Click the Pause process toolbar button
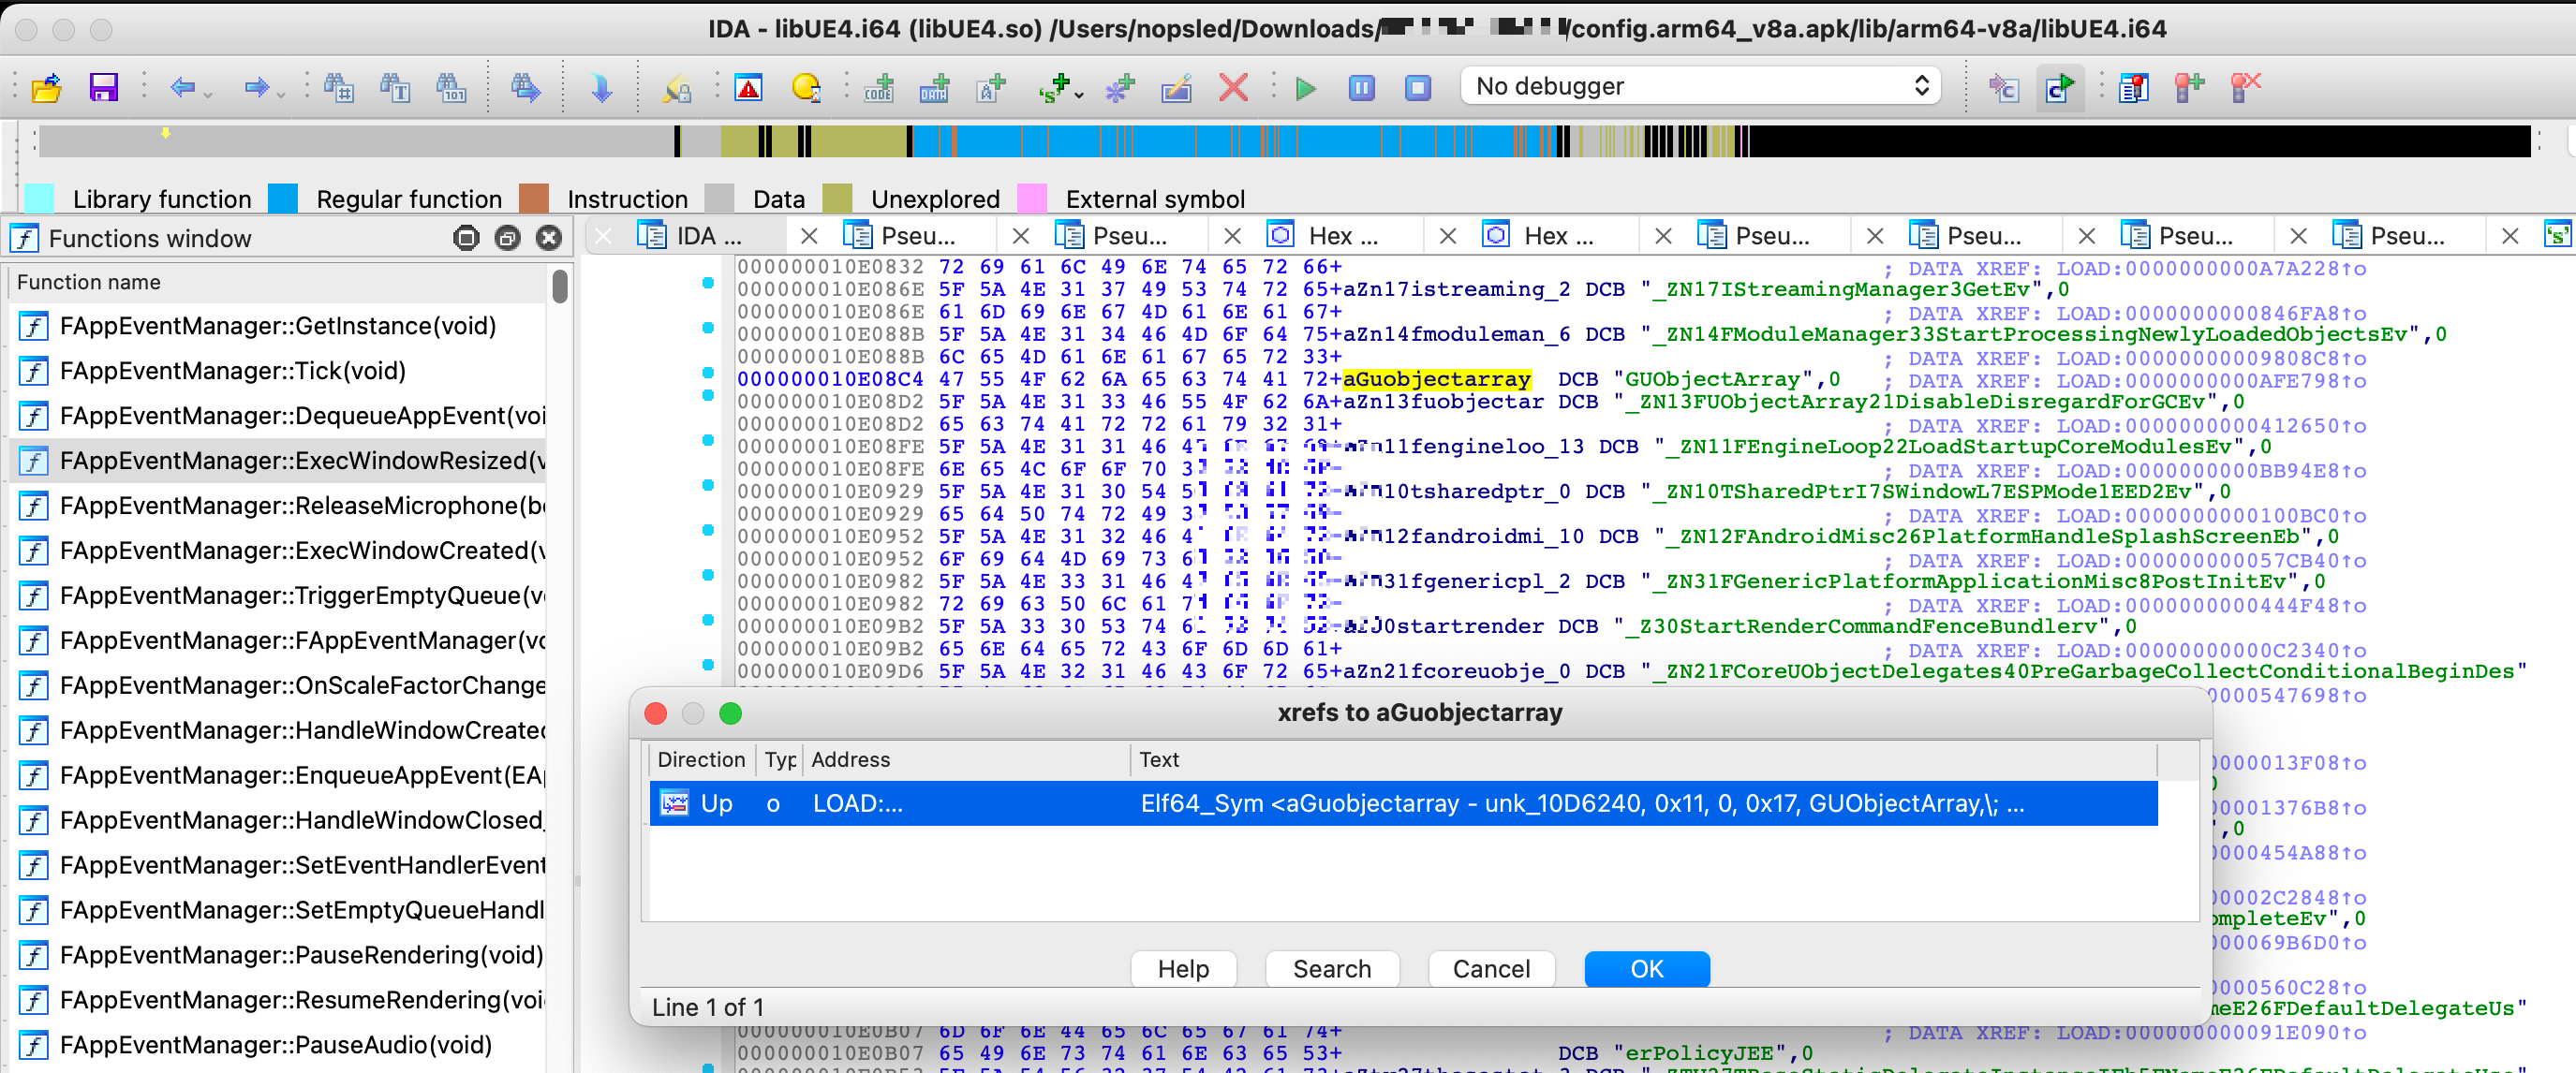 (1361, 88)
